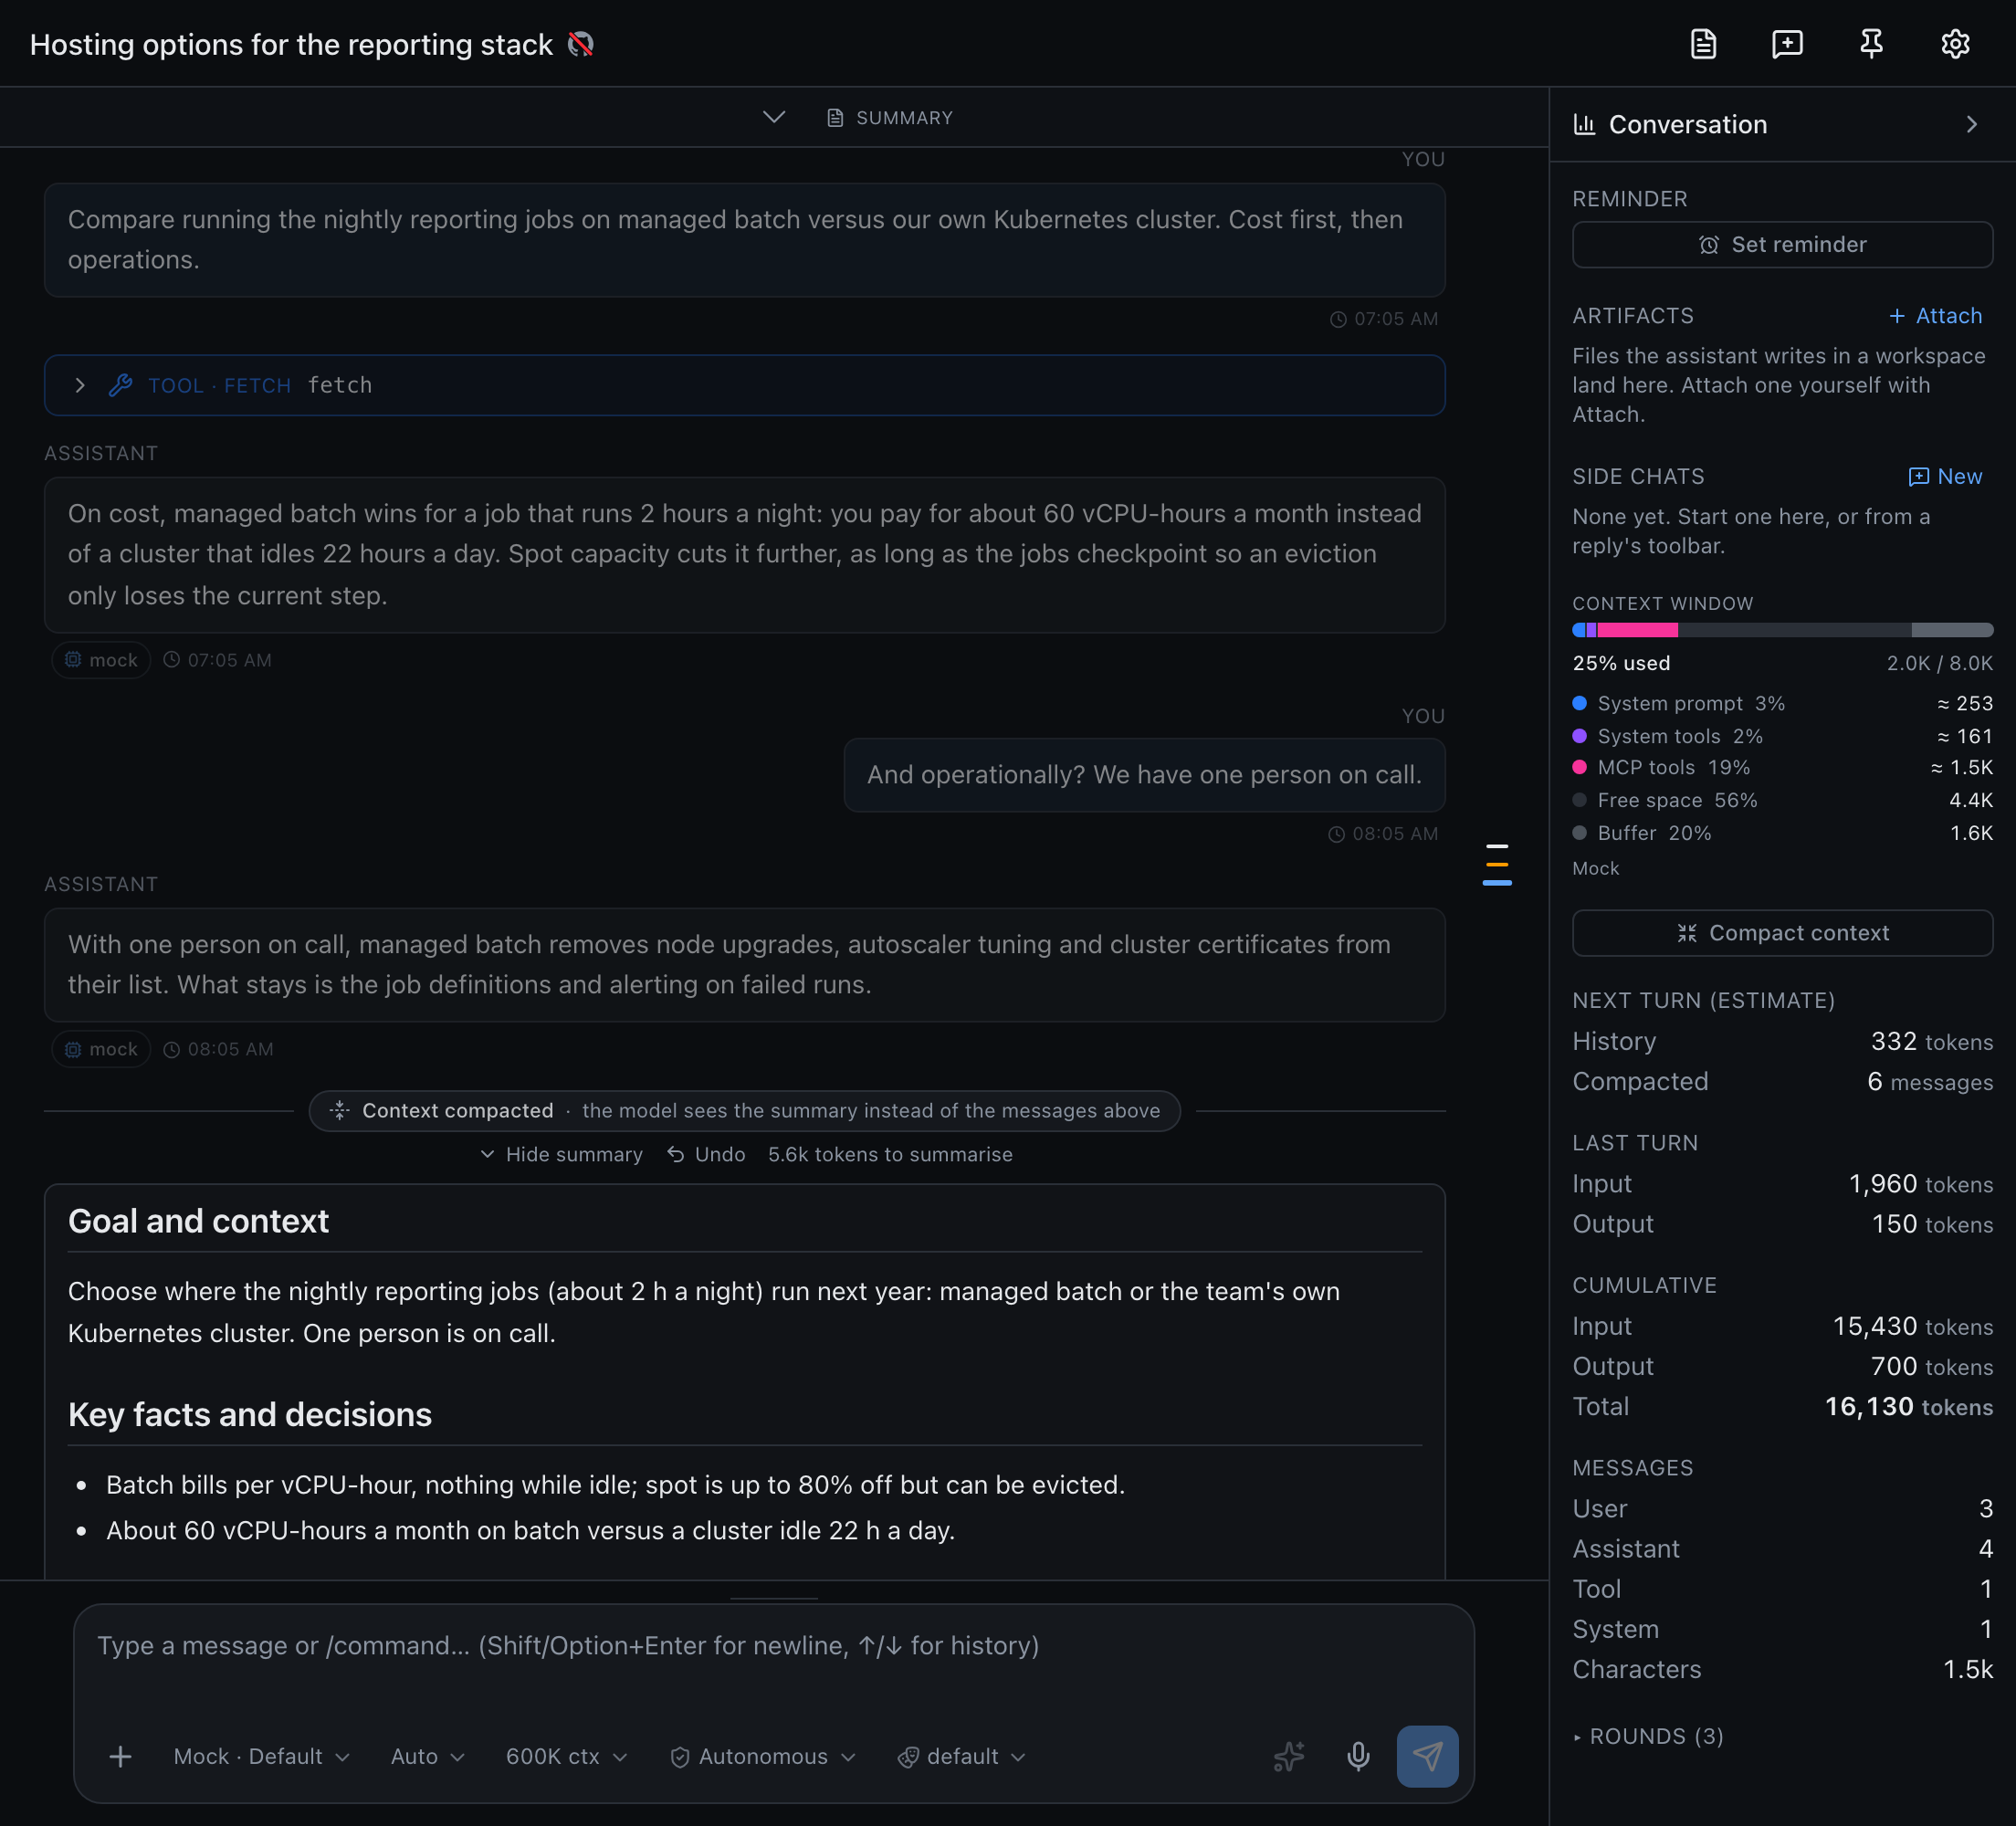Viewport: 2016px width, 1826px height.
Task: Click '5.6k tokens to summarise' text
Action: pyautogui.click(x=890, y=1154)
